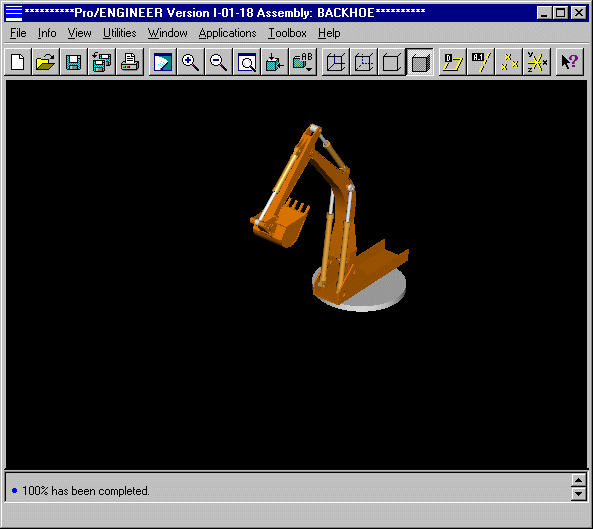Toggle datum planes display
The height and width of the screenshot is (529, 593).
[x=453, y=62]
